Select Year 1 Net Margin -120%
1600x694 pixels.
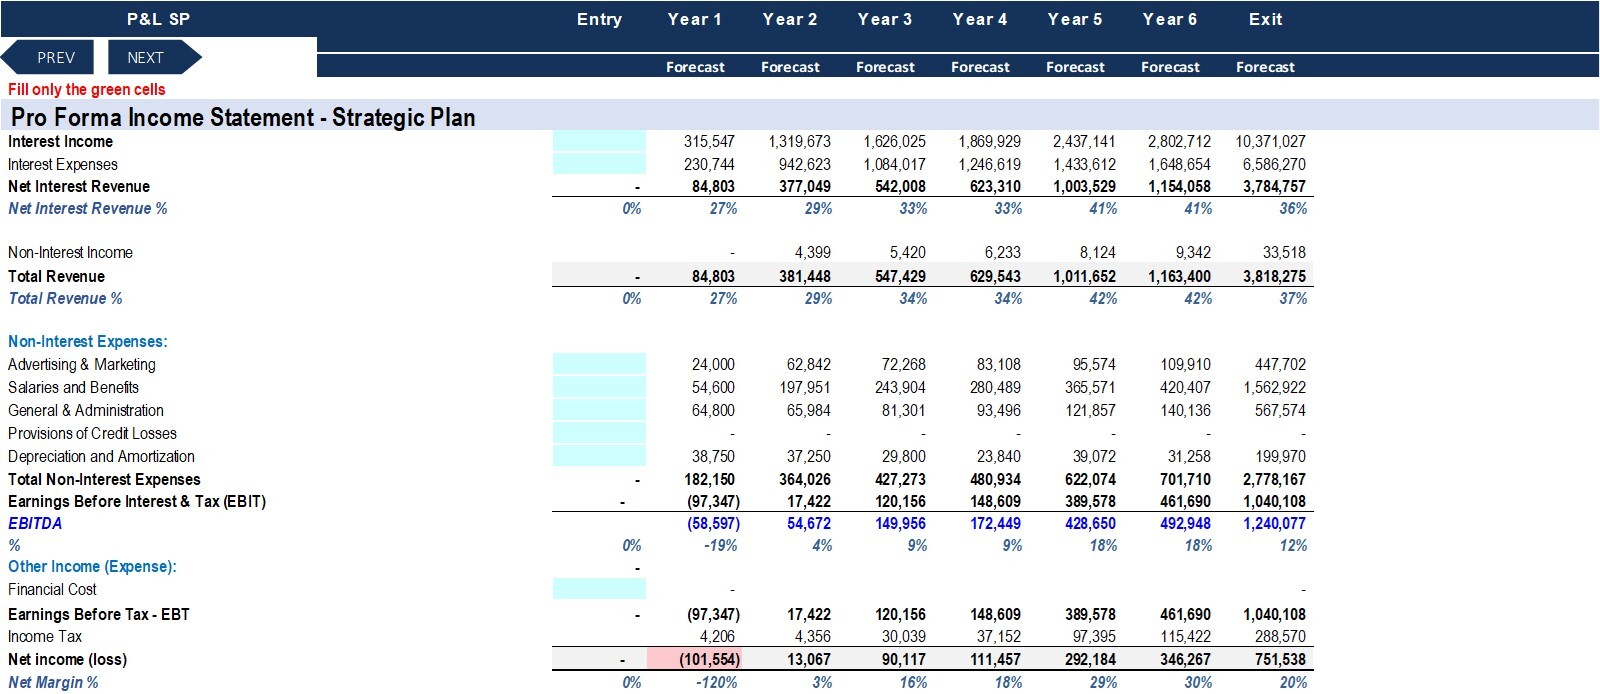point(716,682)
